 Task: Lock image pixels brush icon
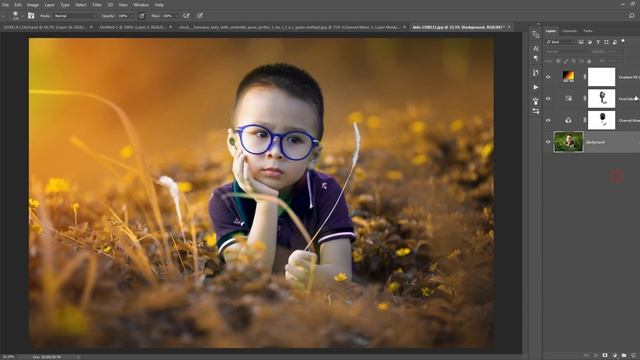(x=566, y=61)
